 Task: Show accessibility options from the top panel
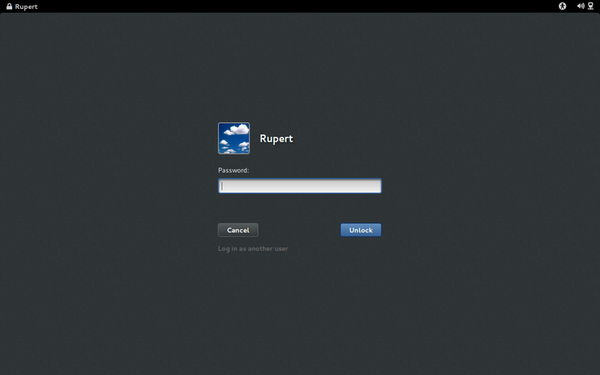[562, 6]
